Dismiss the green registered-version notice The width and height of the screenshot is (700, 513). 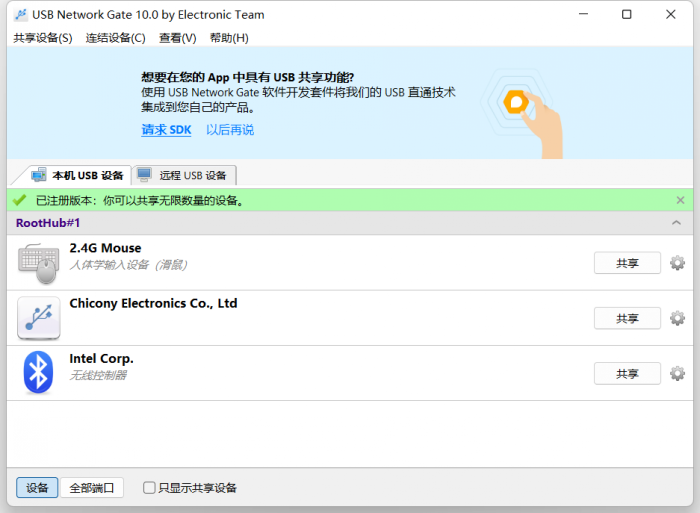pyautogui.click(x=680, y=200)
